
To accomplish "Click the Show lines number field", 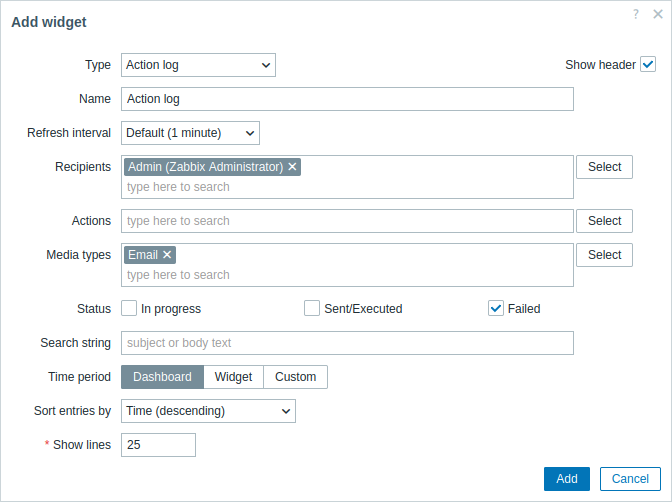I will pyautogui.click(x=158, y=445).
